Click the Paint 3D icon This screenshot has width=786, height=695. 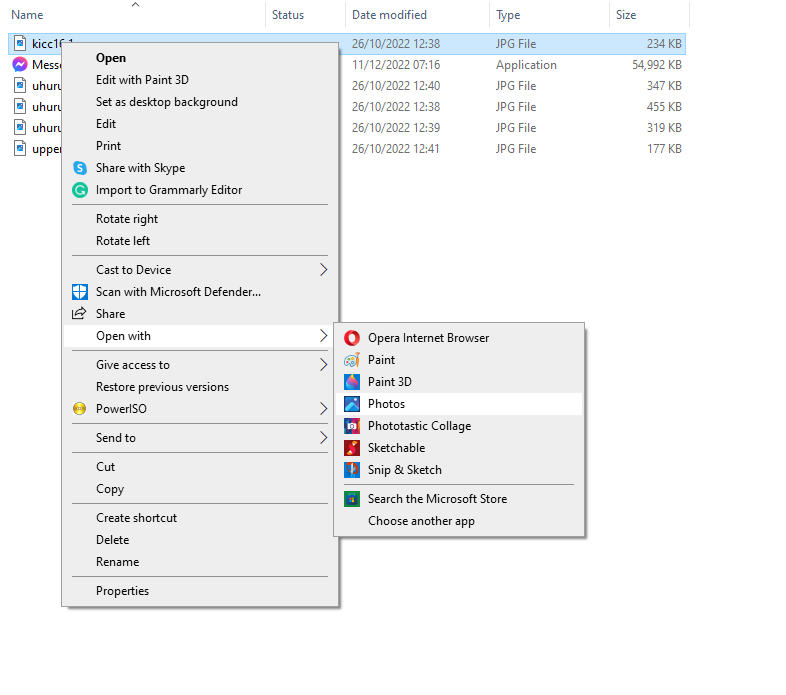click(x=352, y=382)
